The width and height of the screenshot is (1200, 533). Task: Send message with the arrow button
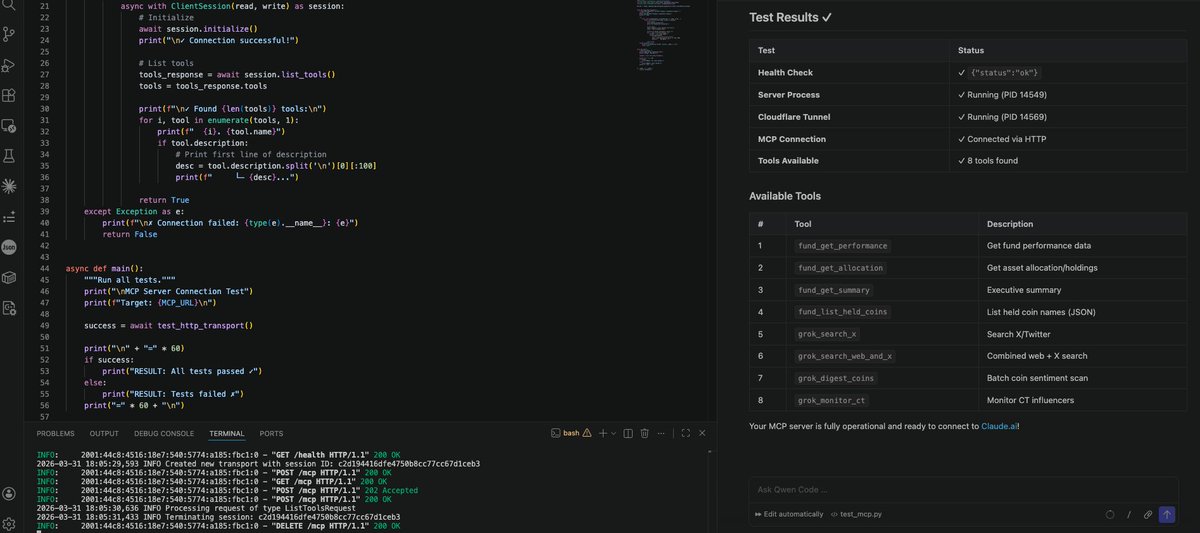[1166, 514]
